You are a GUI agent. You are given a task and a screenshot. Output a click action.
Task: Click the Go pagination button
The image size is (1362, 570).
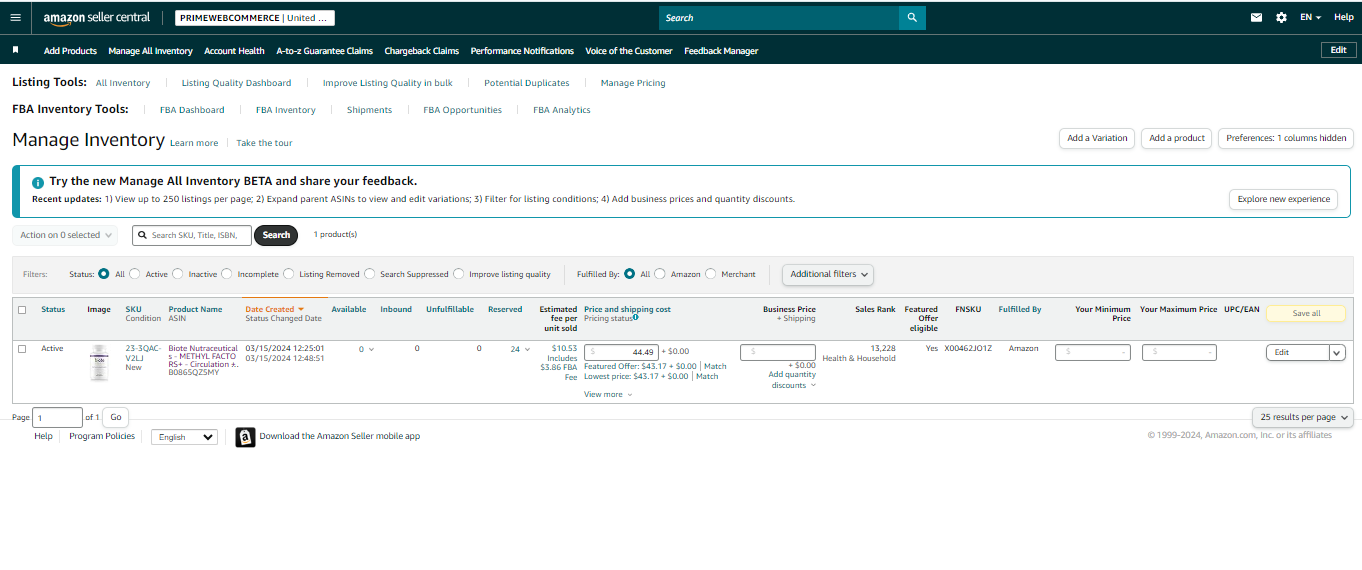(115, 417)
